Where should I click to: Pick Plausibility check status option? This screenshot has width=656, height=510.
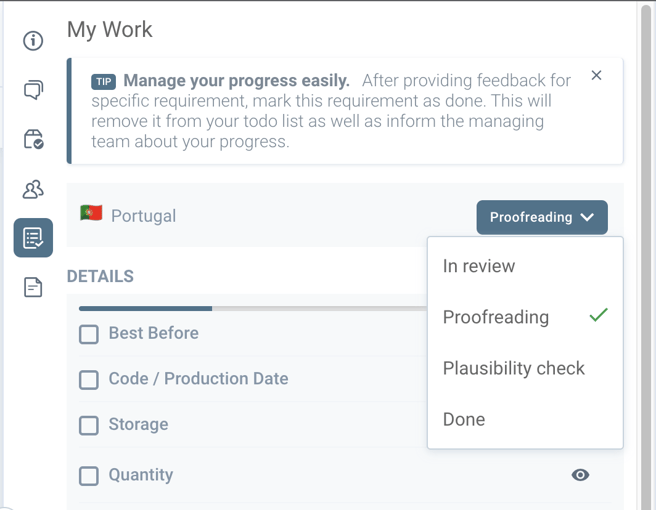pyautogui.click(x=514, y=368)
